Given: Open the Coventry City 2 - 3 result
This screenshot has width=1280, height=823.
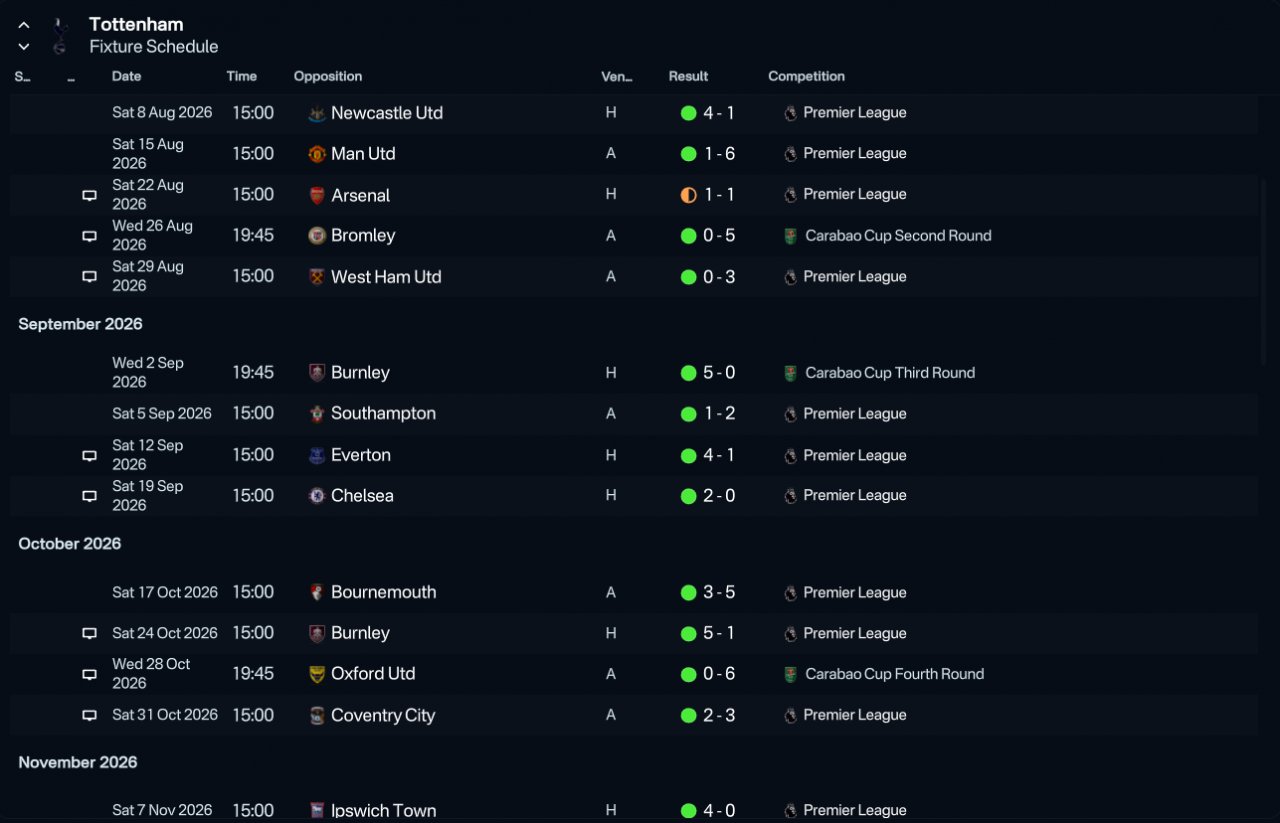Looking at the screenshot, I should click(719, 715).
